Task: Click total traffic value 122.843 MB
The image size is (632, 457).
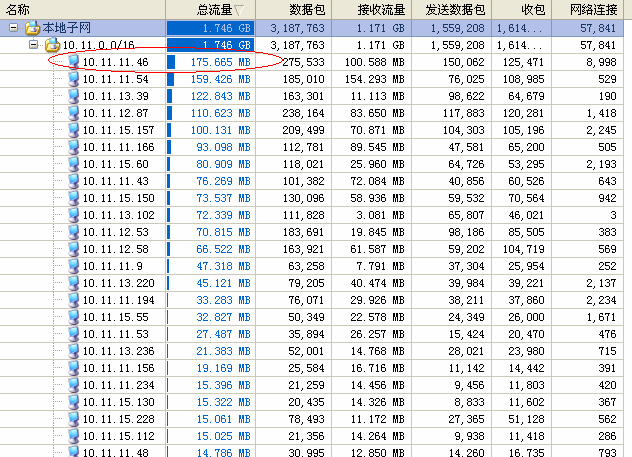Action: click(220, 96)
